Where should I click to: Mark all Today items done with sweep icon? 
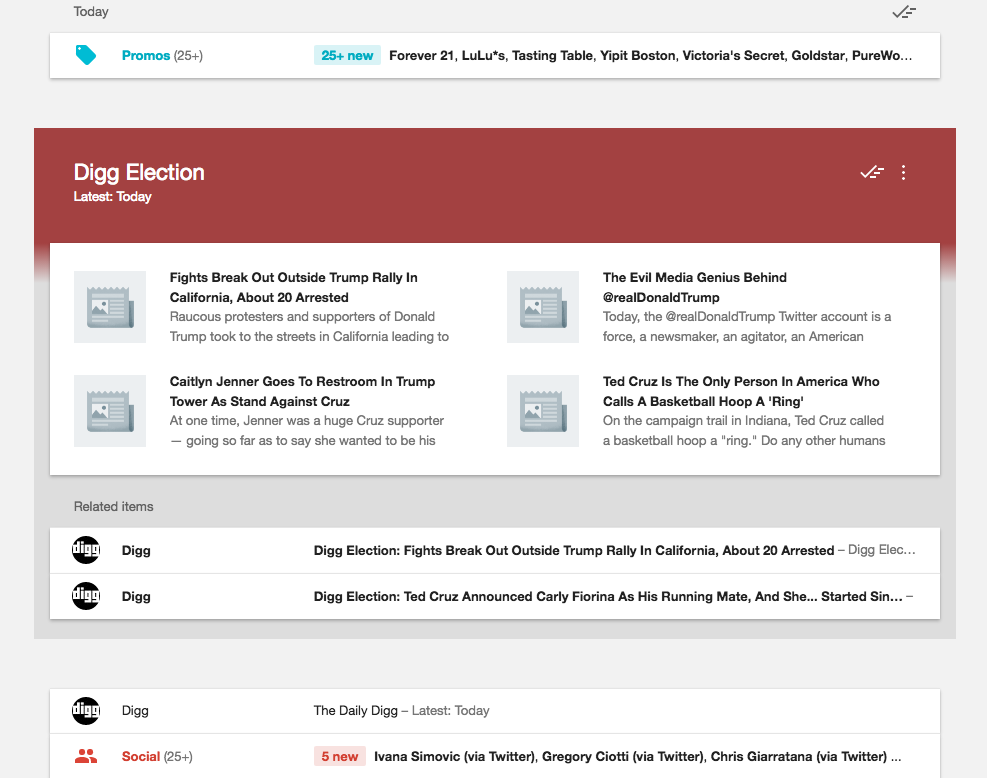click(904, 11)
